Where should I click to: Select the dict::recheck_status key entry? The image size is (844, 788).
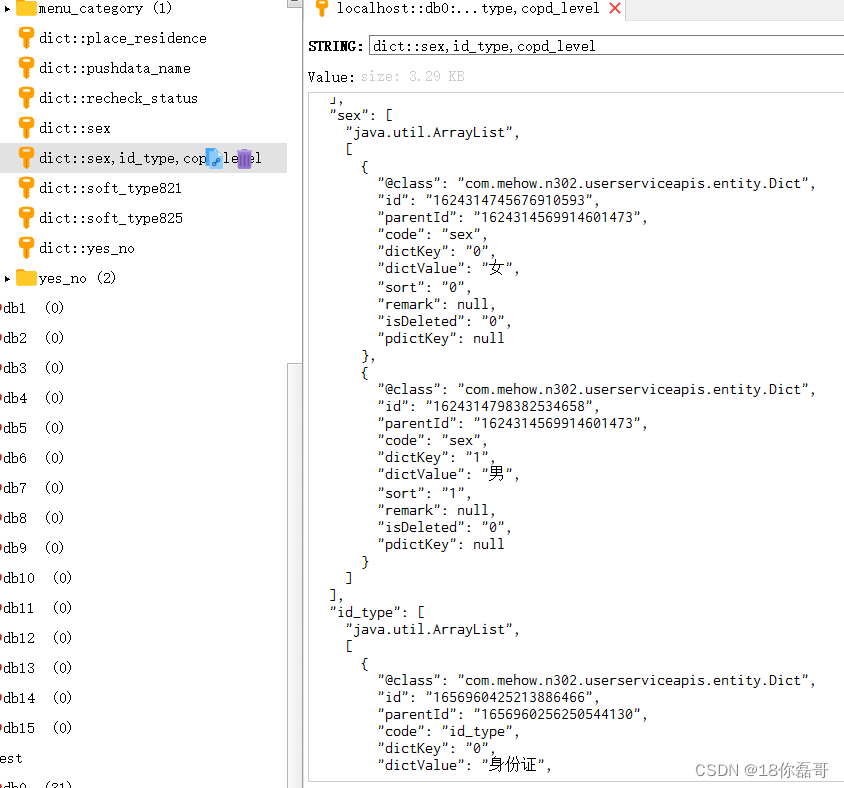click(x=27, y=98)
